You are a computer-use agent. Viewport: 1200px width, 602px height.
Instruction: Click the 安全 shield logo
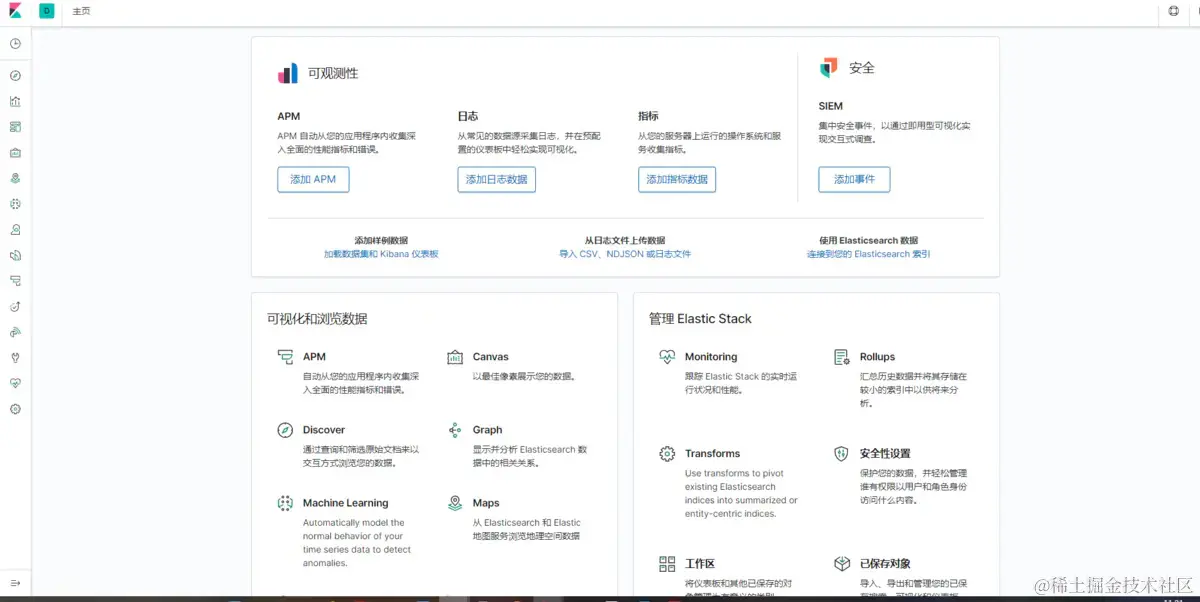coord(828,67)
